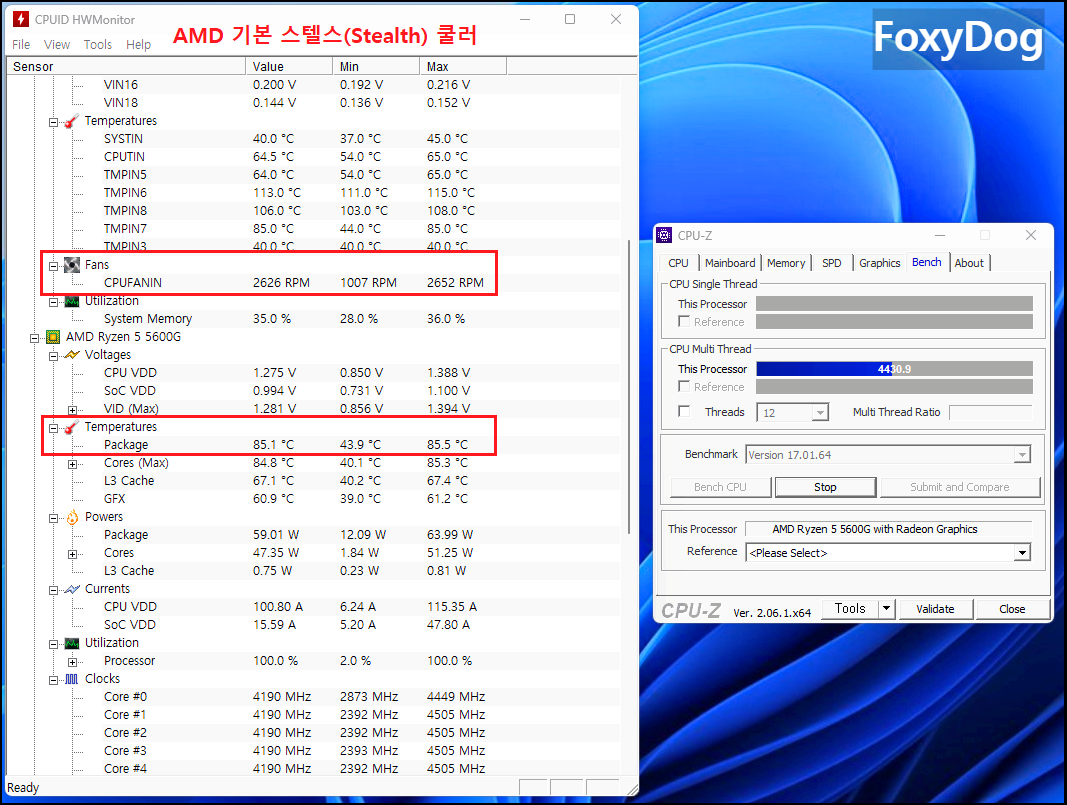Expand the Cores power row
The width and height of the screenshot is (1067, 805).
(72, 555)
